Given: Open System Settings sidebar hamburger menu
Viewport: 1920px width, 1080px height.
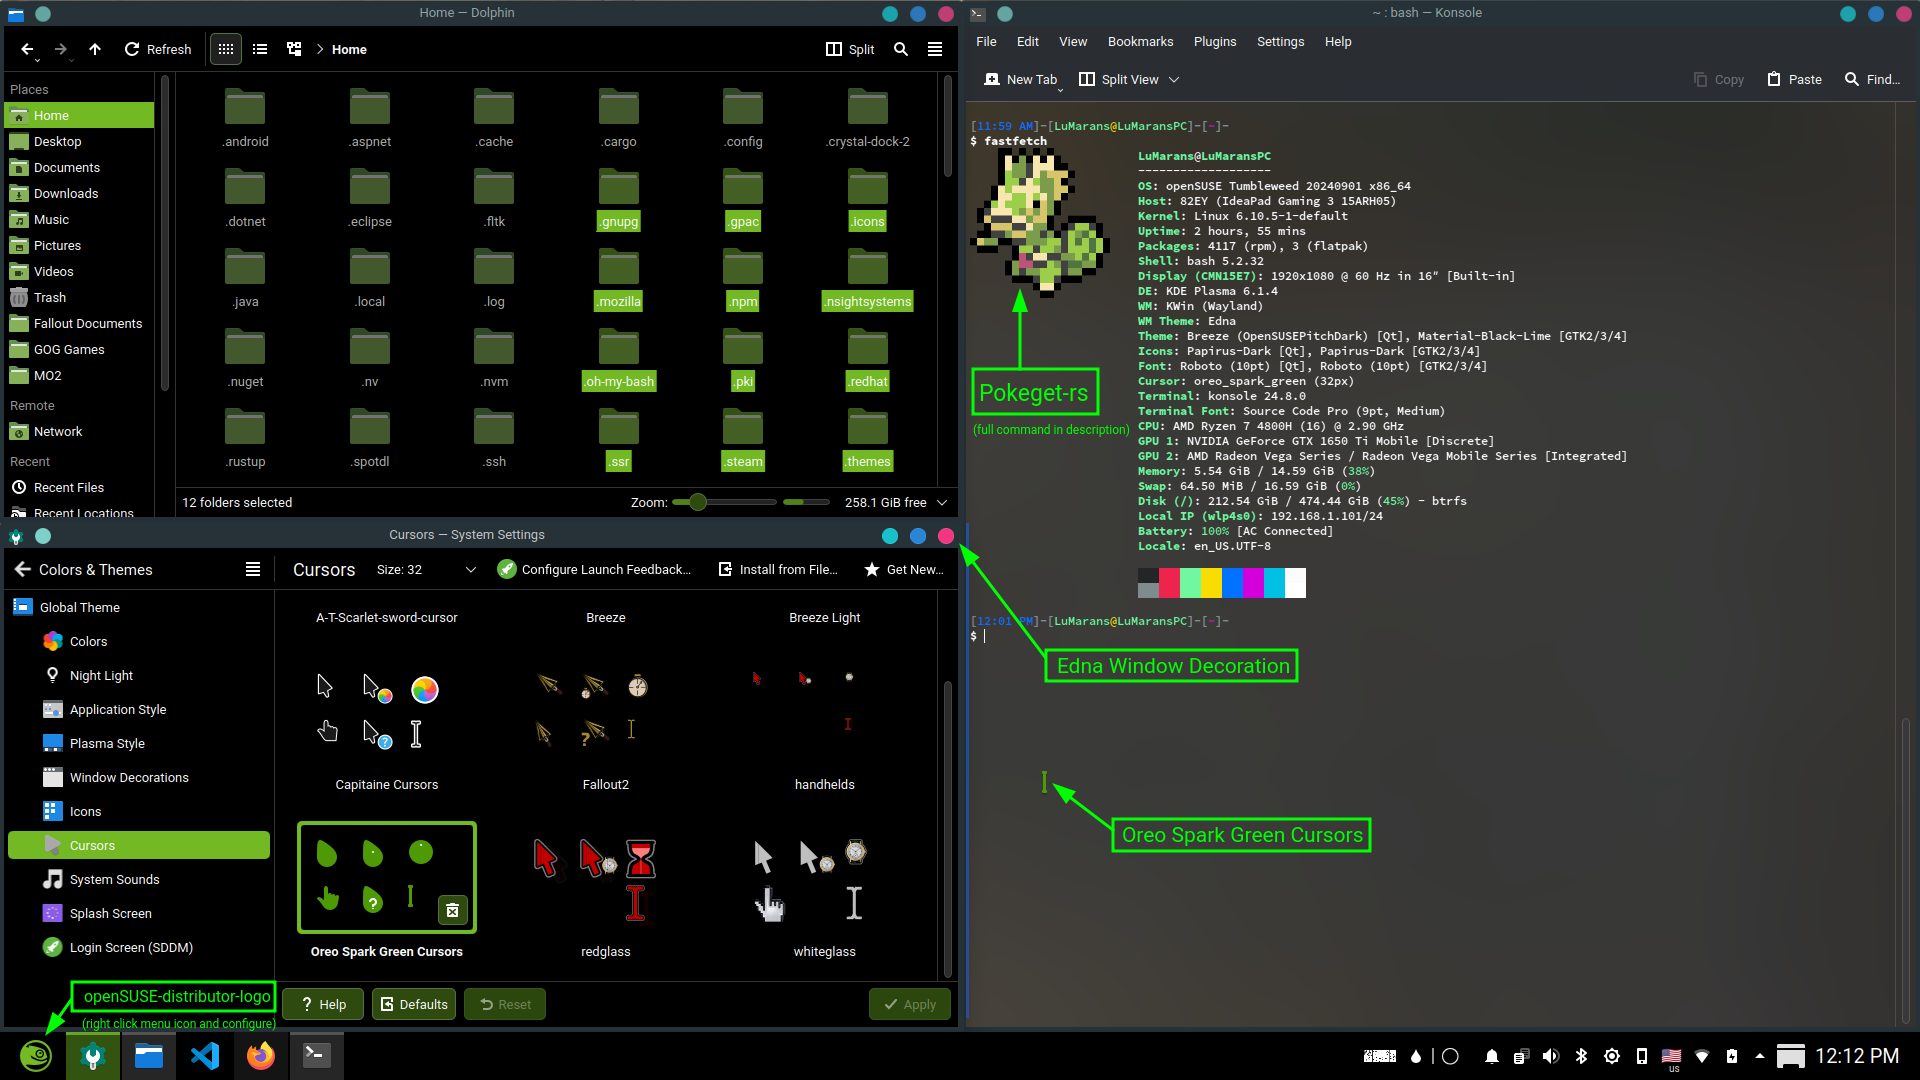Looking at the screenshot, I should [253, 569].
